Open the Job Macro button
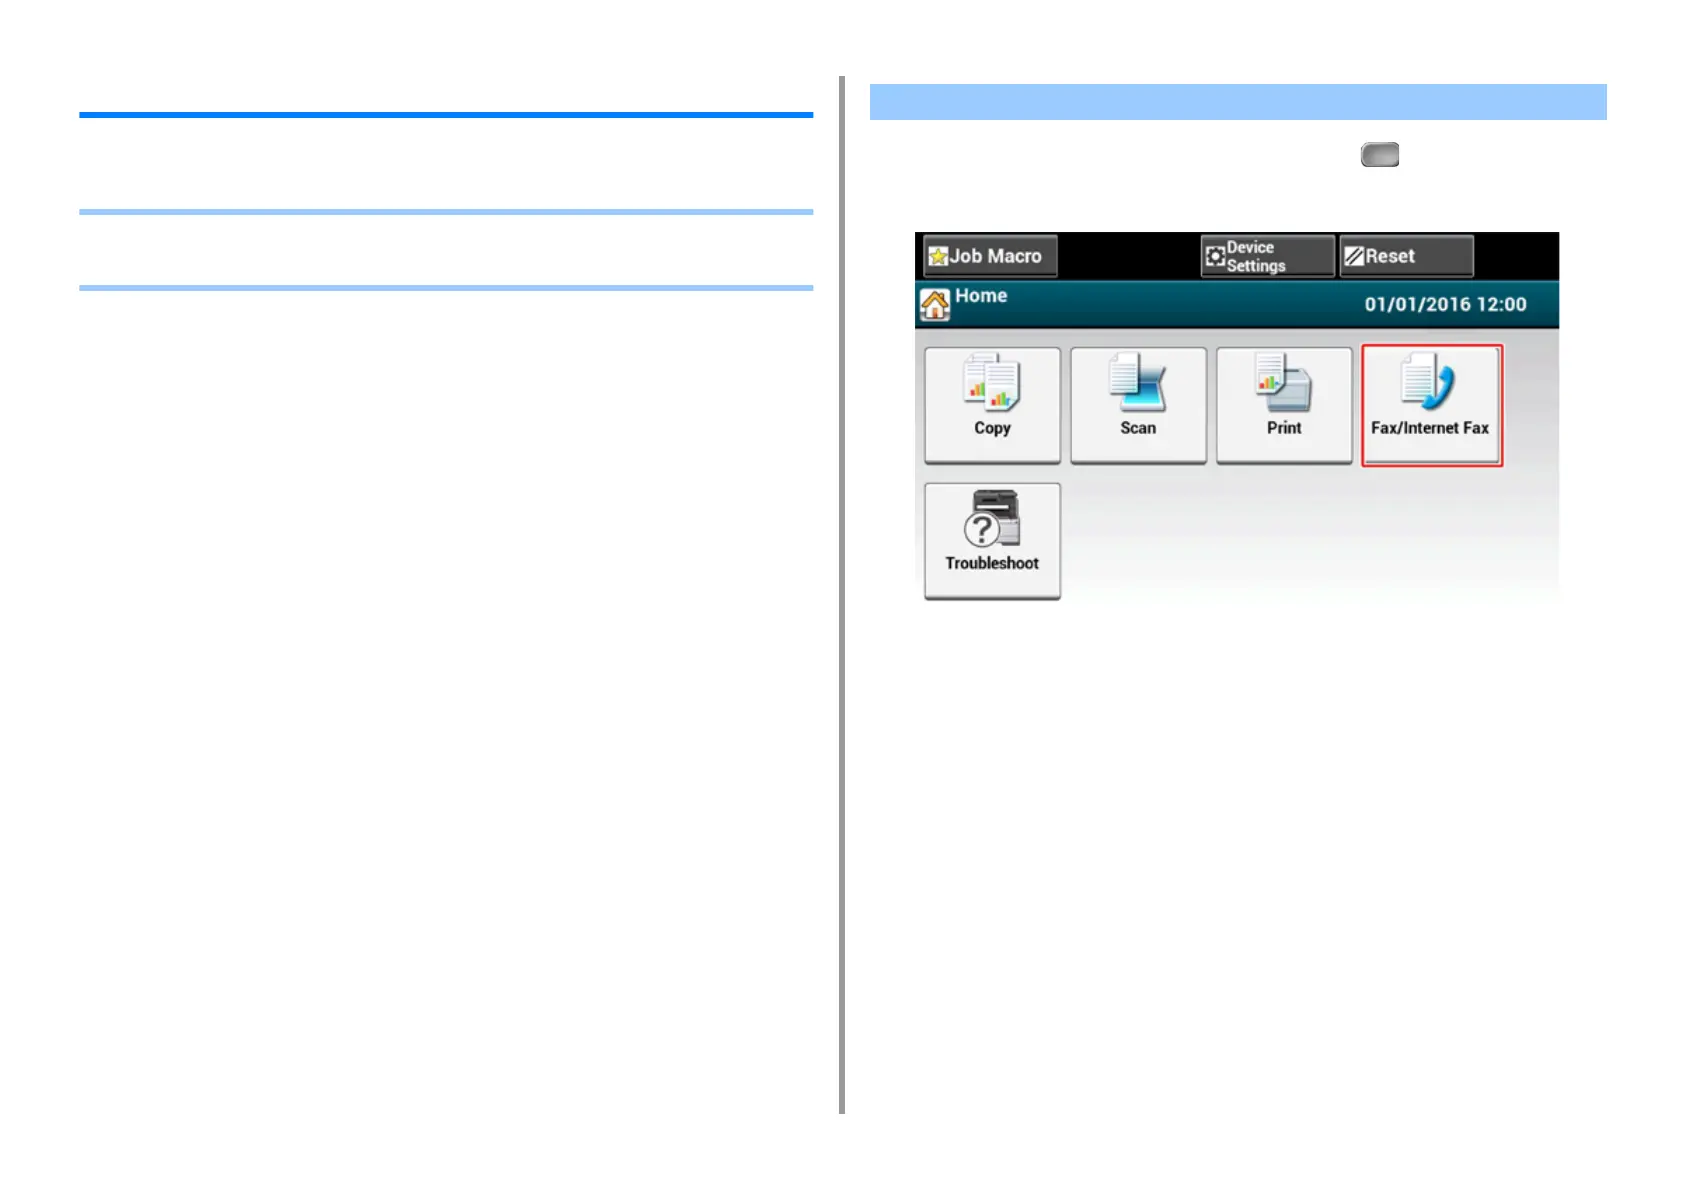Viewport: 1684px width, 1190px height. pyautogui.click(x=990, y=256)
